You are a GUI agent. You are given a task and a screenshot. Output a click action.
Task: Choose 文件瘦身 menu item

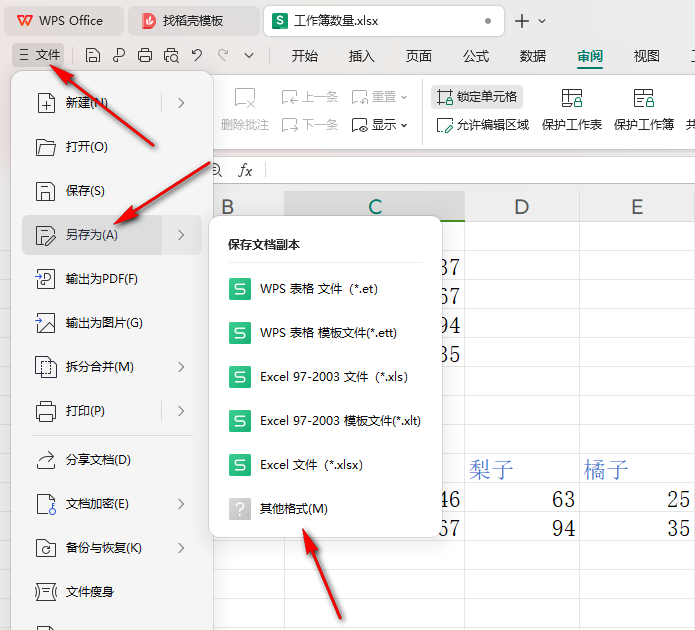(x=112, y=592)
